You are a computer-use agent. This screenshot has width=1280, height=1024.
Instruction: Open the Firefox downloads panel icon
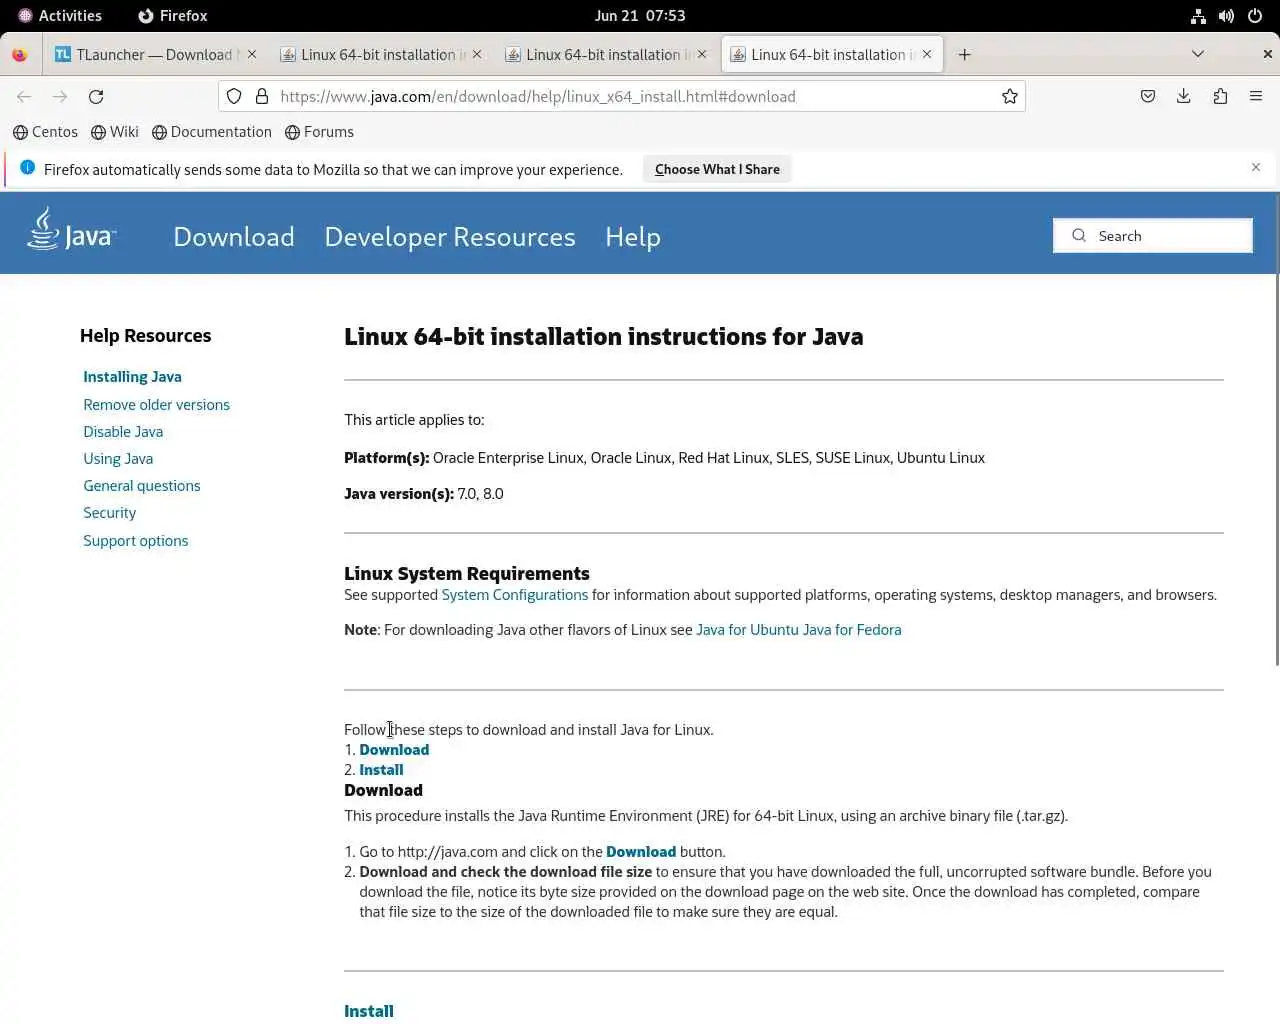[1184, 97]
